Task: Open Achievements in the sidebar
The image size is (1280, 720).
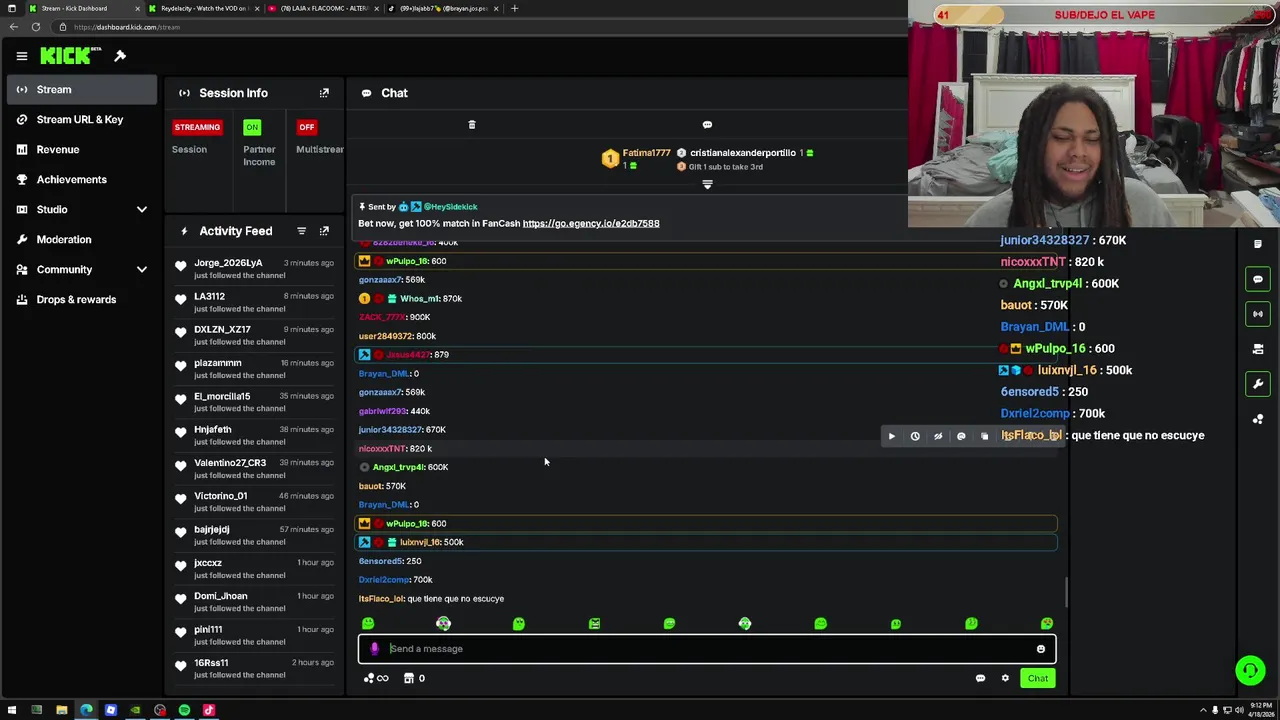Action: pyautogui.click(x=71, y=180)
